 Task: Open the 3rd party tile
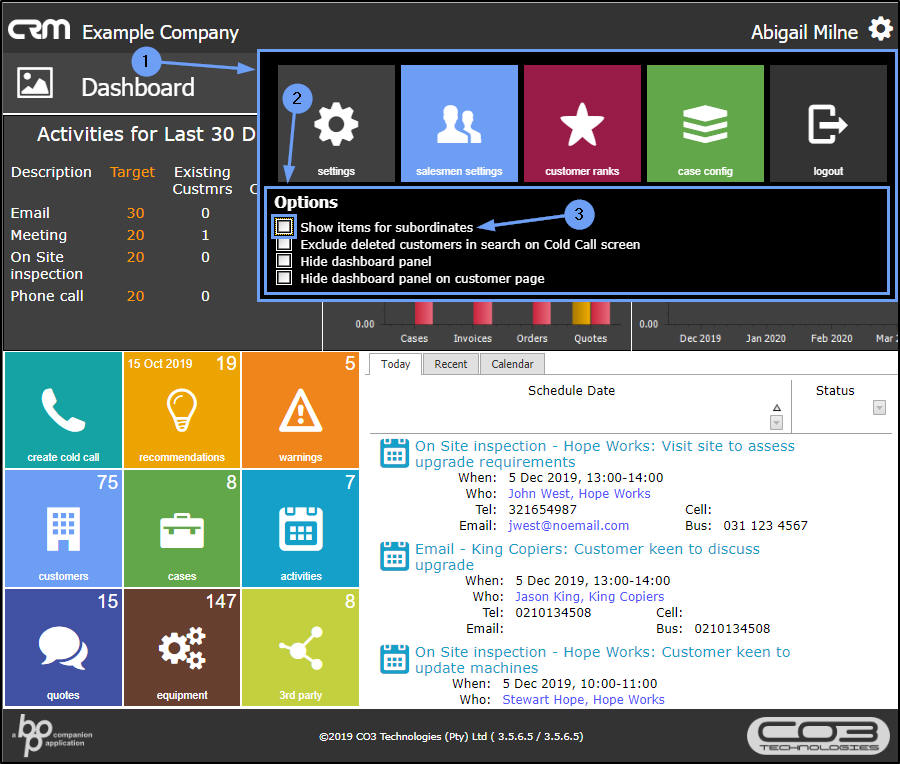pos(300,647)
